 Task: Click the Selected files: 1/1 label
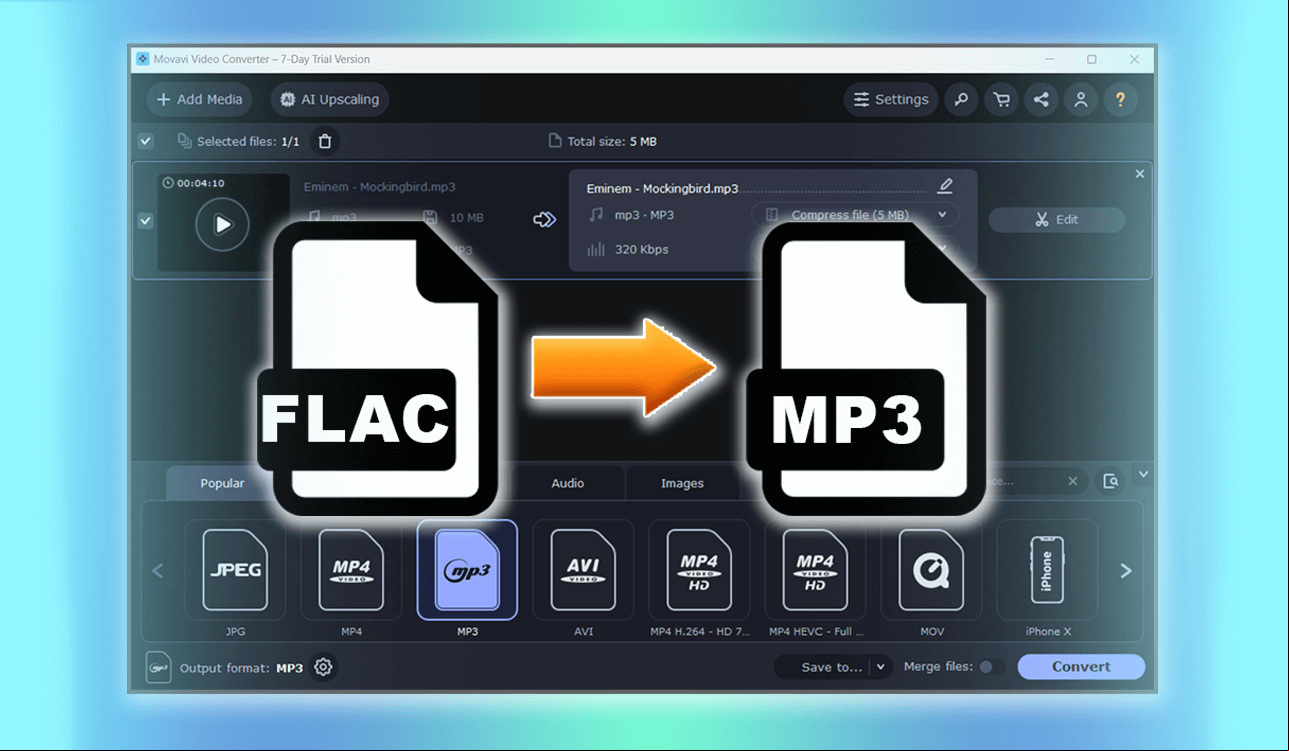(248, 141)
